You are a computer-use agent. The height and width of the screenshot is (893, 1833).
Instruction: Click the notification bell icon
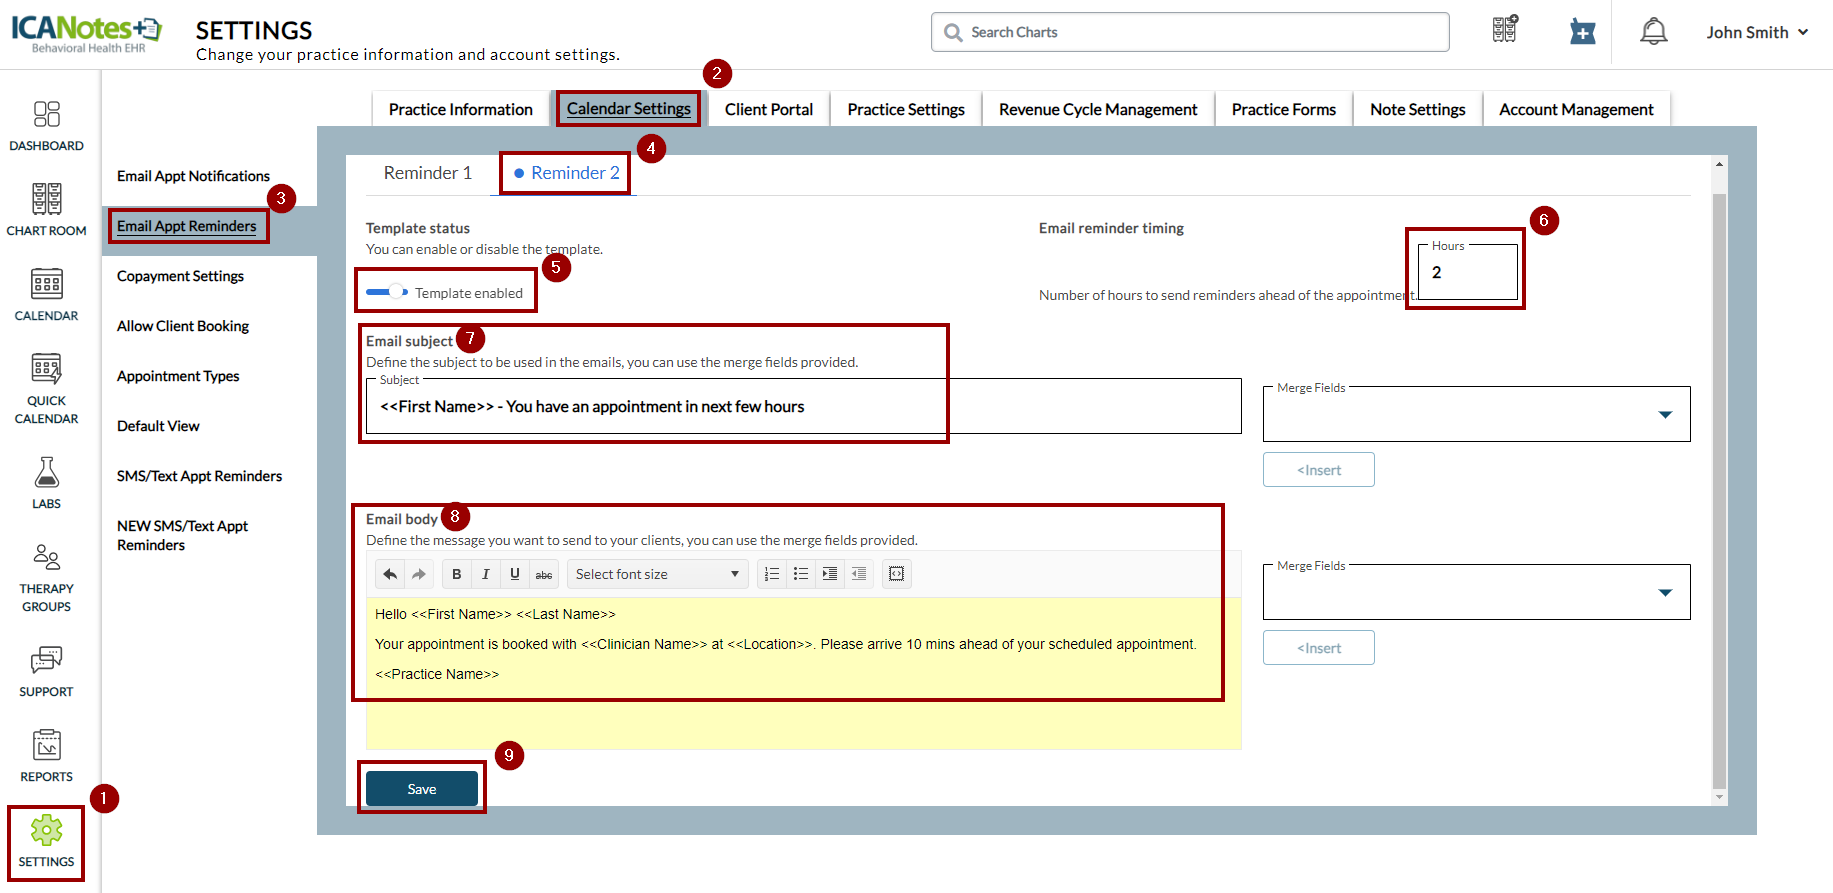point(1653,32)
